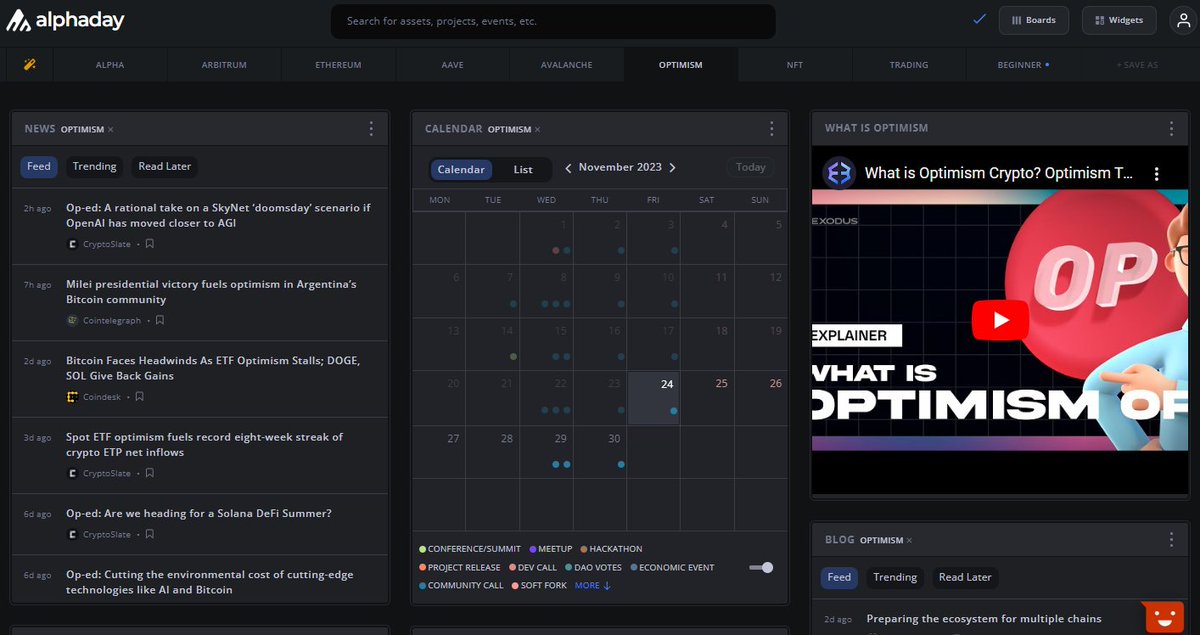Remove Optimism tag from News widget

[110, 130]
